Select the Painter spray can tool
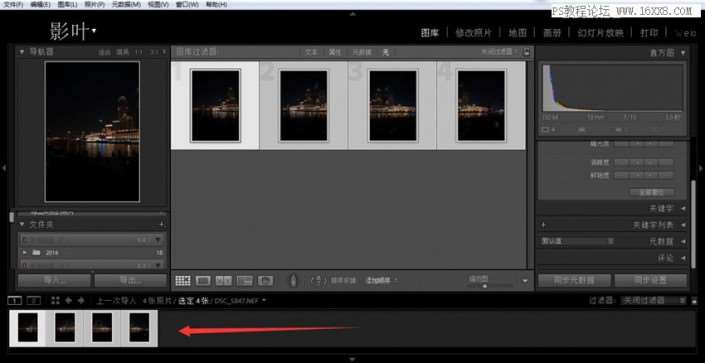The height and width of the screenshot is (363, 705). click(x=293, y=281)
